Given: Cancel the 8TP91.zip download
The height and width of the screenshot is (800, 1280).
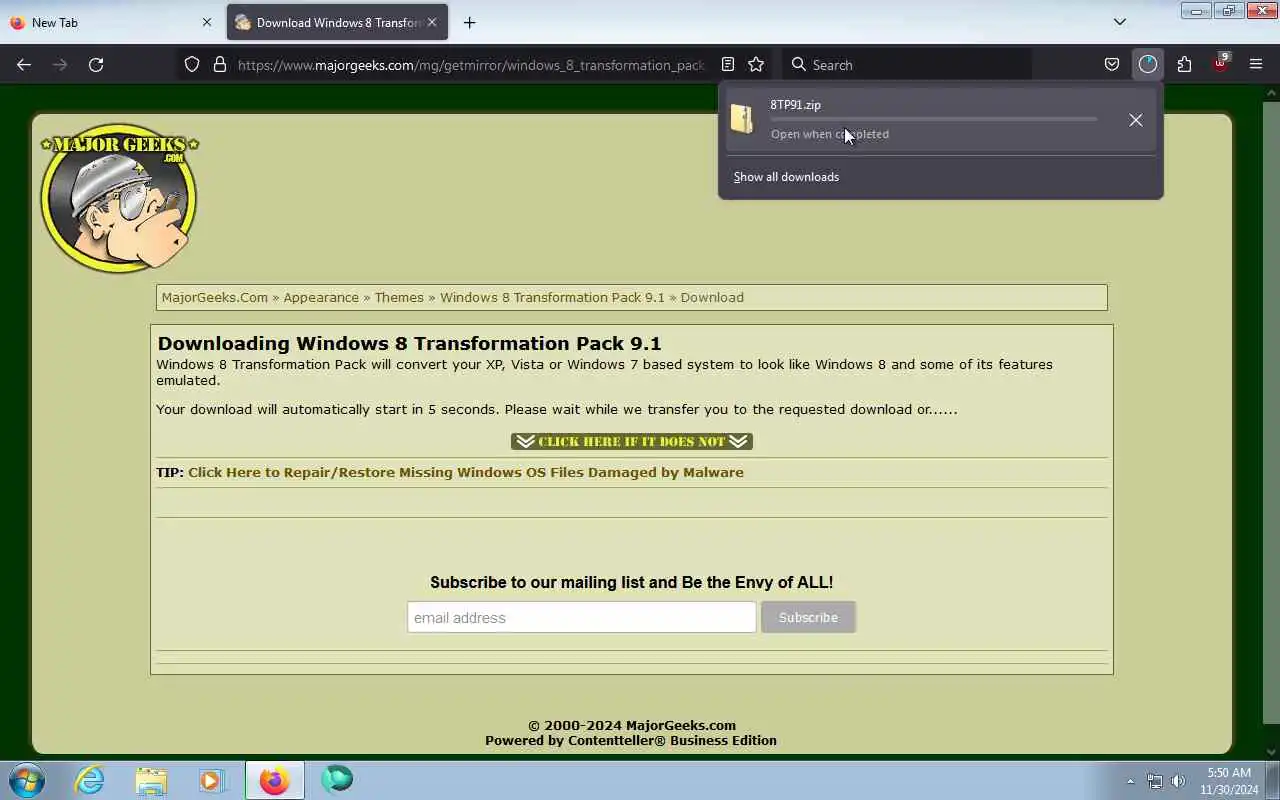Looking at the screenshot, I should [1136, 120].
